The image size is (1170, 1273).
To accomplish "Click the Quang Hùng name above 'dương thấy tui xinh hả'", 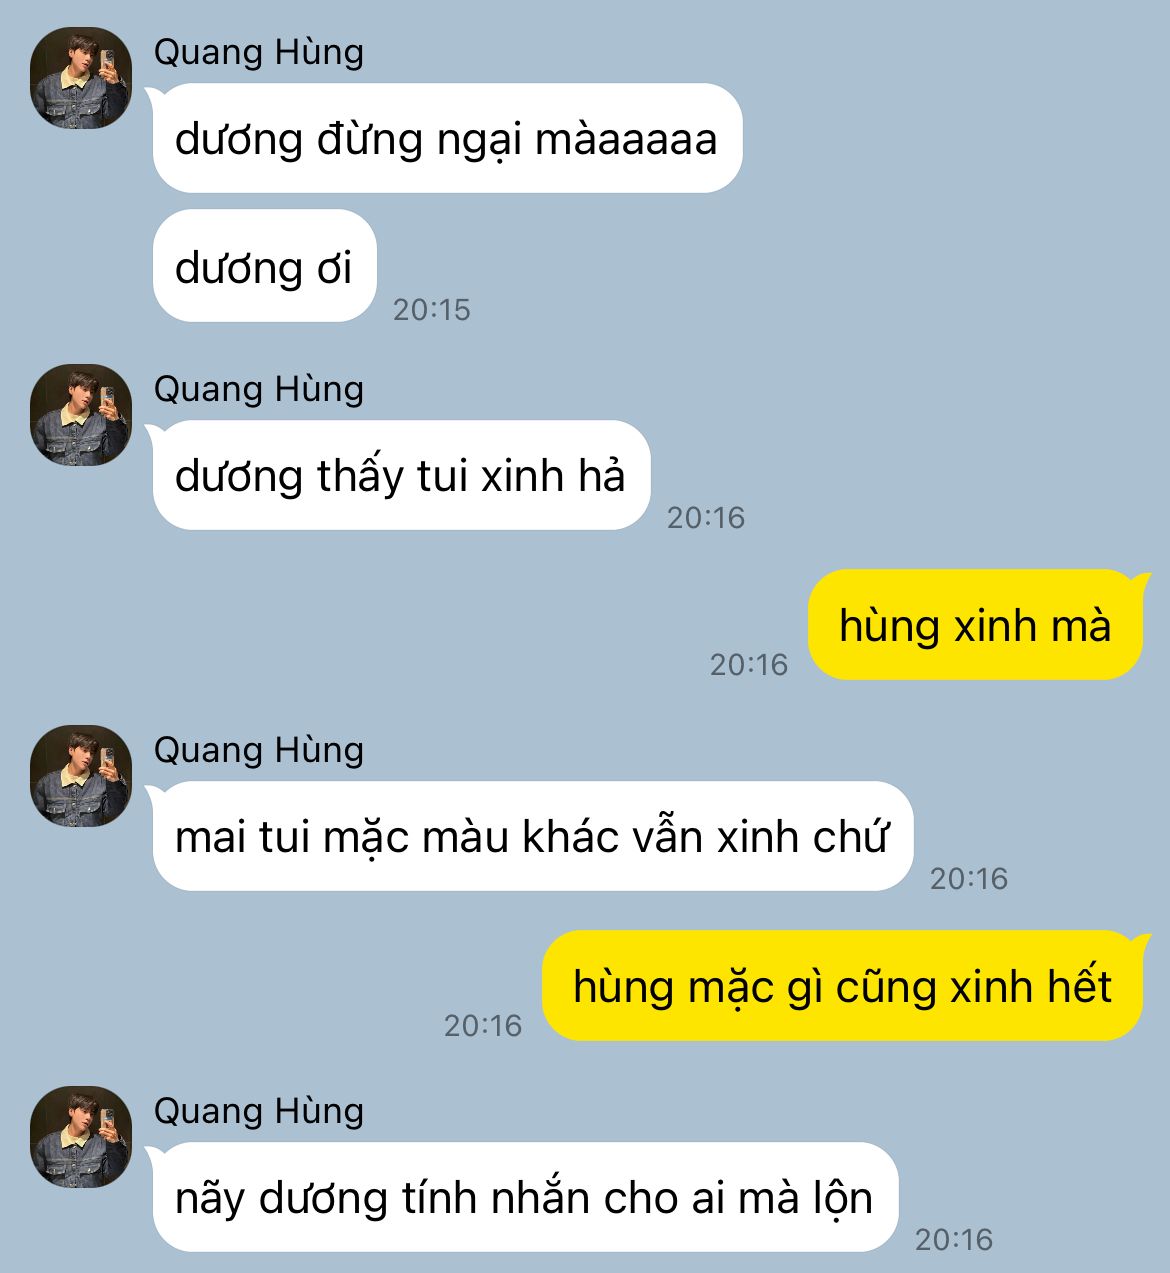I will click(259, 389).
